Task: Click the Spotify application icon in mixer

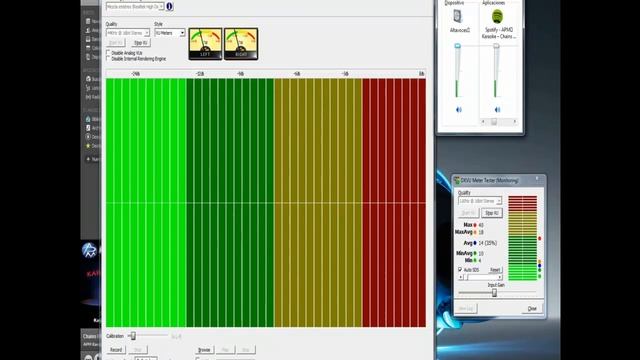Action: pyautogui.click(x=497, y=17)
